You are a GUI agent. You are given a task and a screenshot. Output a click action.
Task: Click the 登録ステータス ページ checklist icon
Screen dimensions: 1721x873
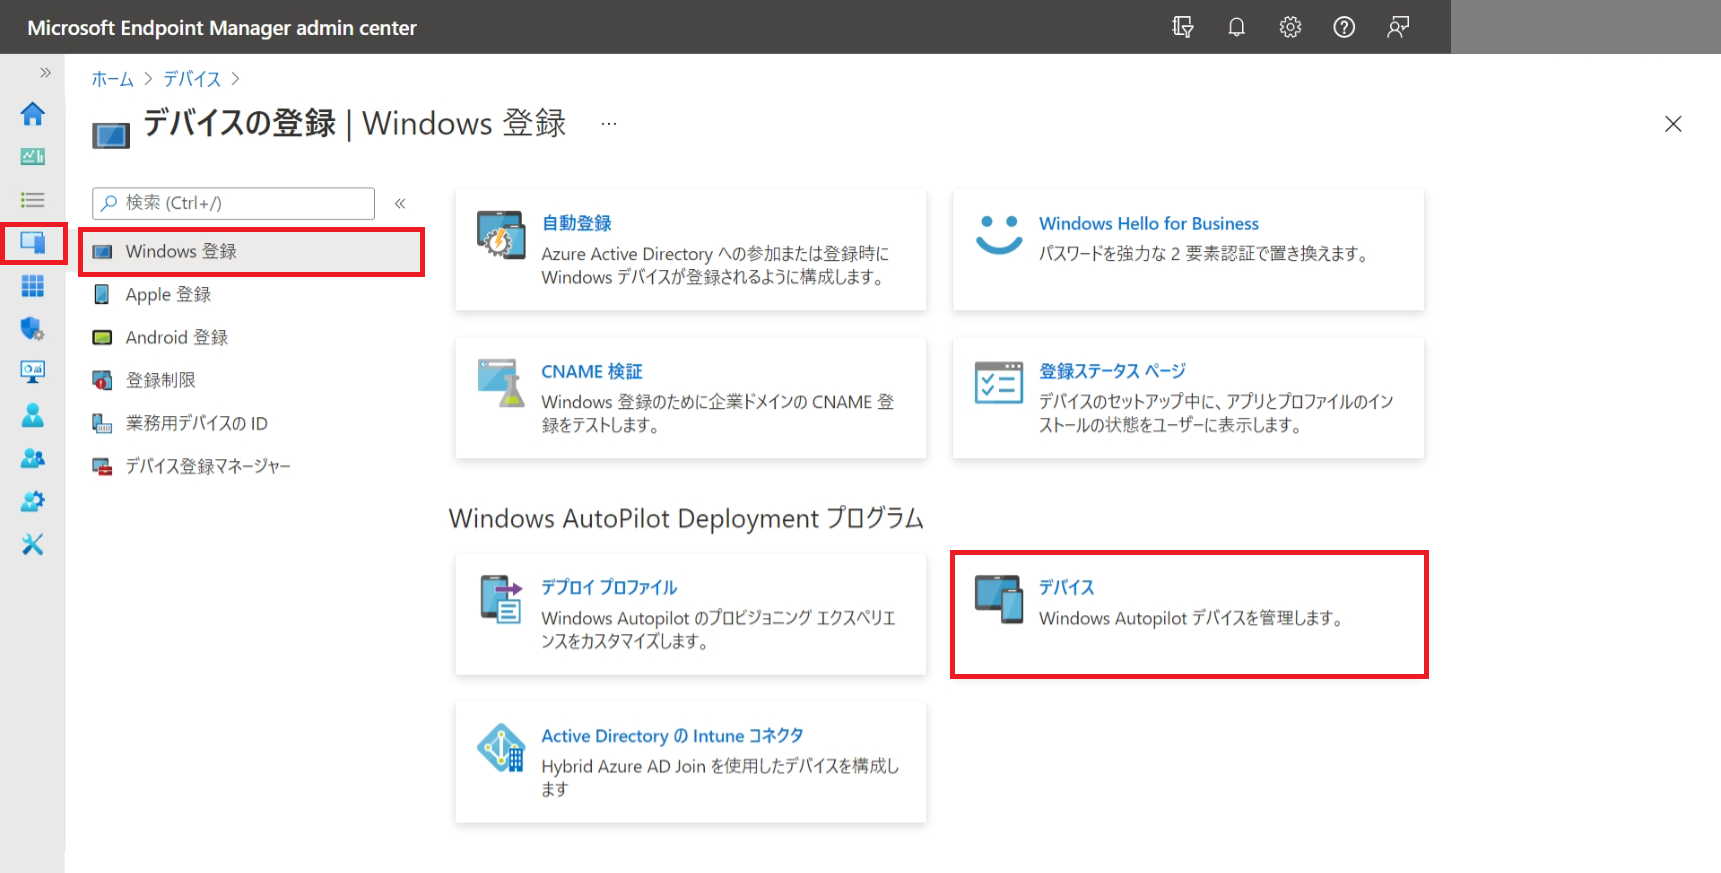998,382
